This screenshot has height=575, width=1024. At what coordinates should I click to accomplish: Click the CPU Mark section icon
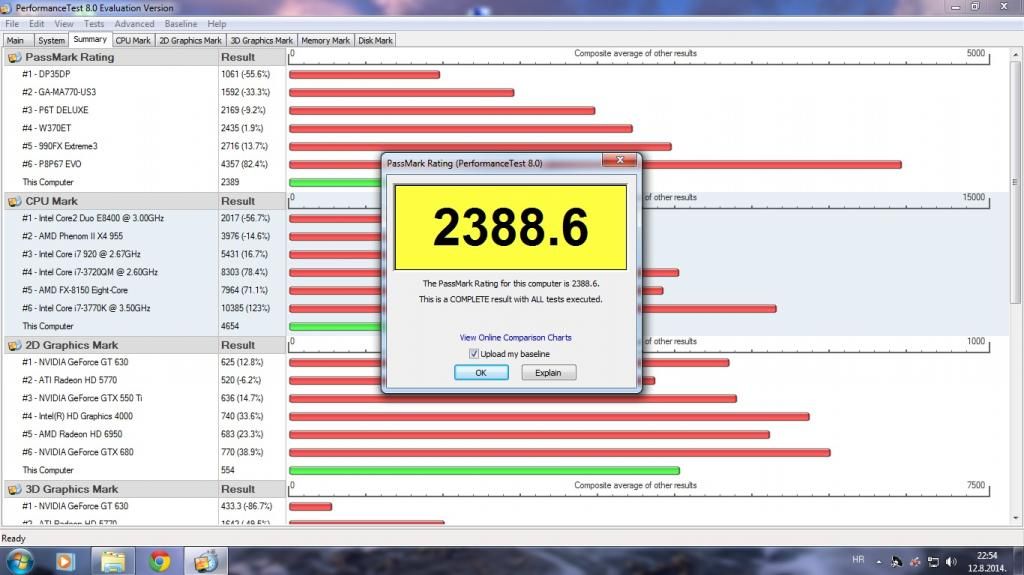pyautogui.click(x=14, y=201)
